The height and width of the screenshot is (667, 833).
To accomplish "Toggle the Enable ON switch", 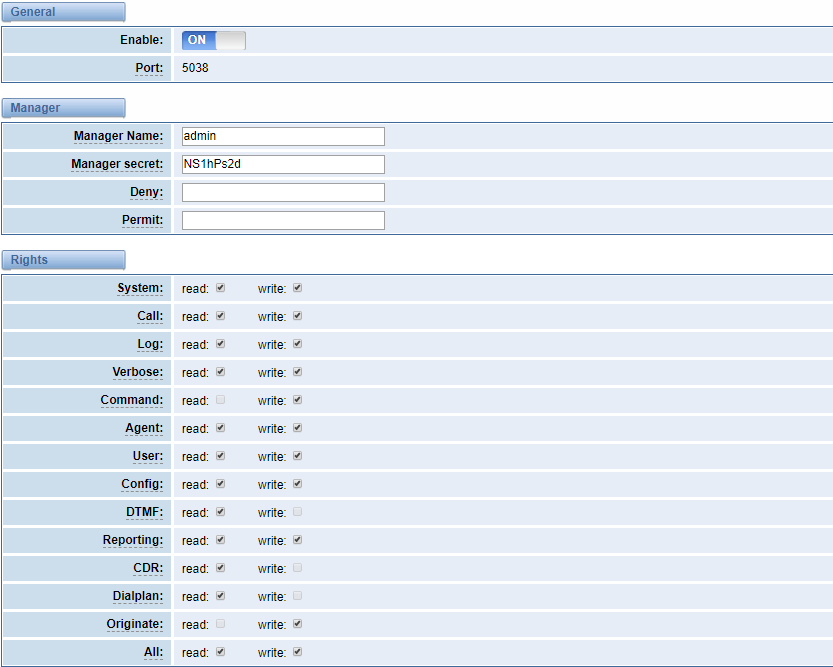I will tap(214, 40).
